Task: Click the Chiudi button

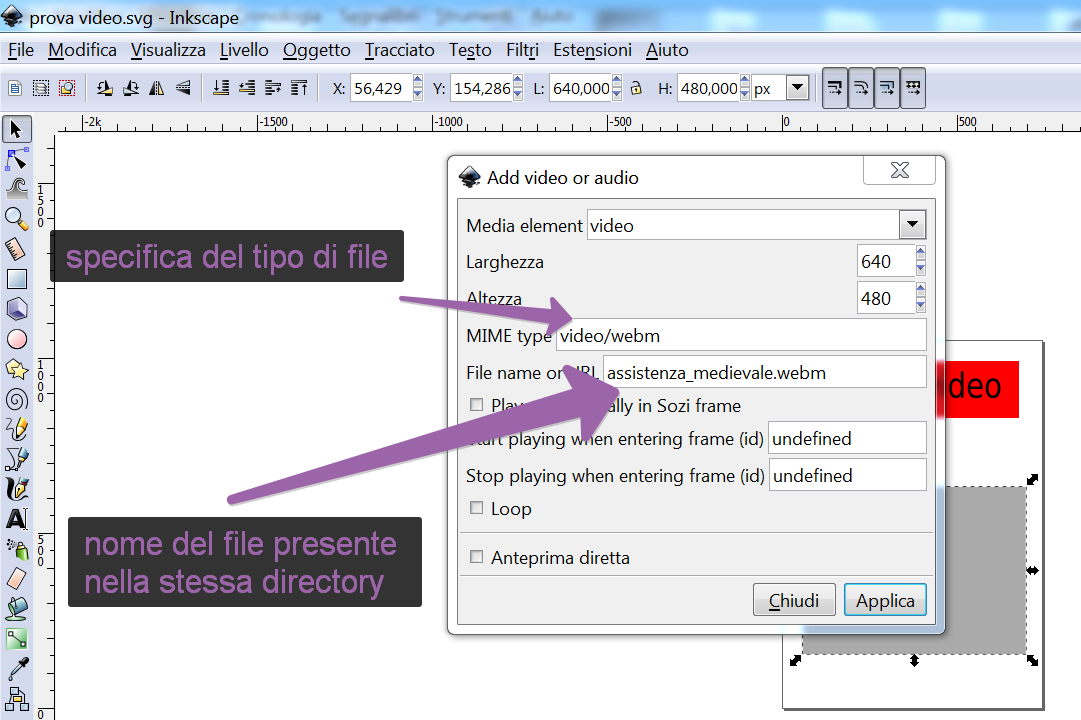Action: point(794,600)
